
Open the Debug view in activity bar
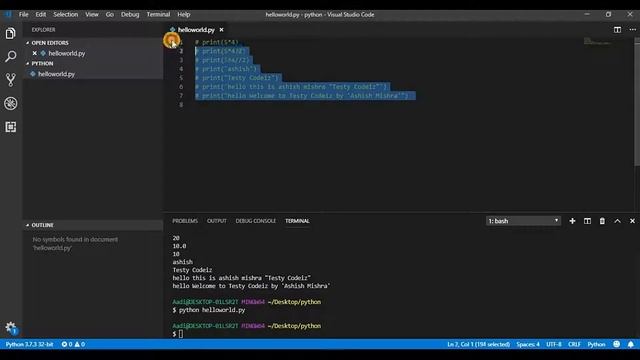11,103
